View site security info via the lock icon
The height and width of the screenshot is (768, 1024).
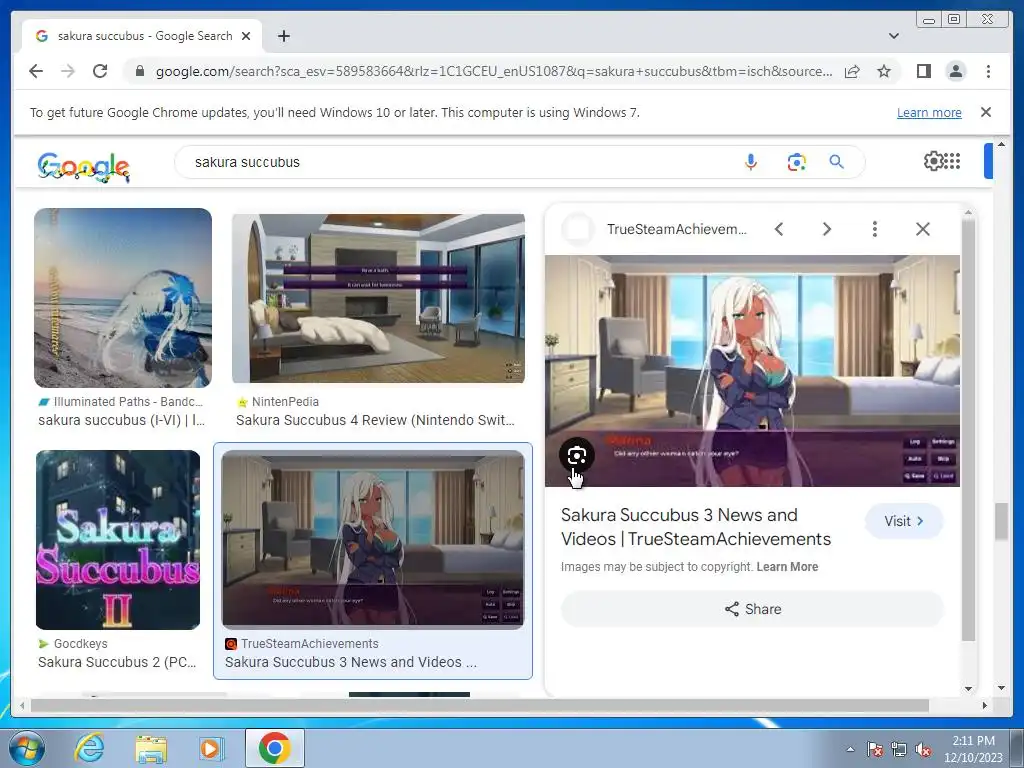139,71
